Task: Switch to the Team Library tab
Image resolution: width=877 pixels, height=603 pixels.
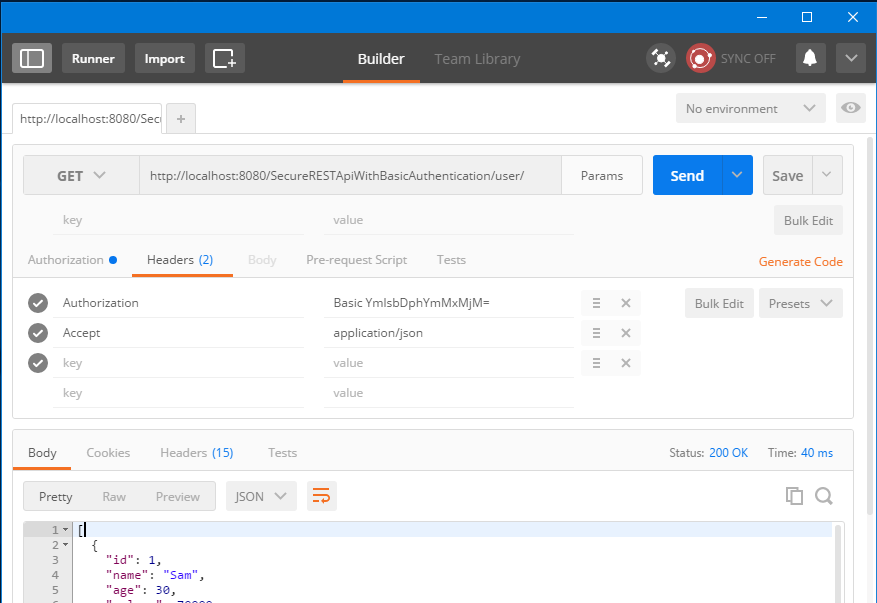Action: point(477,59)
